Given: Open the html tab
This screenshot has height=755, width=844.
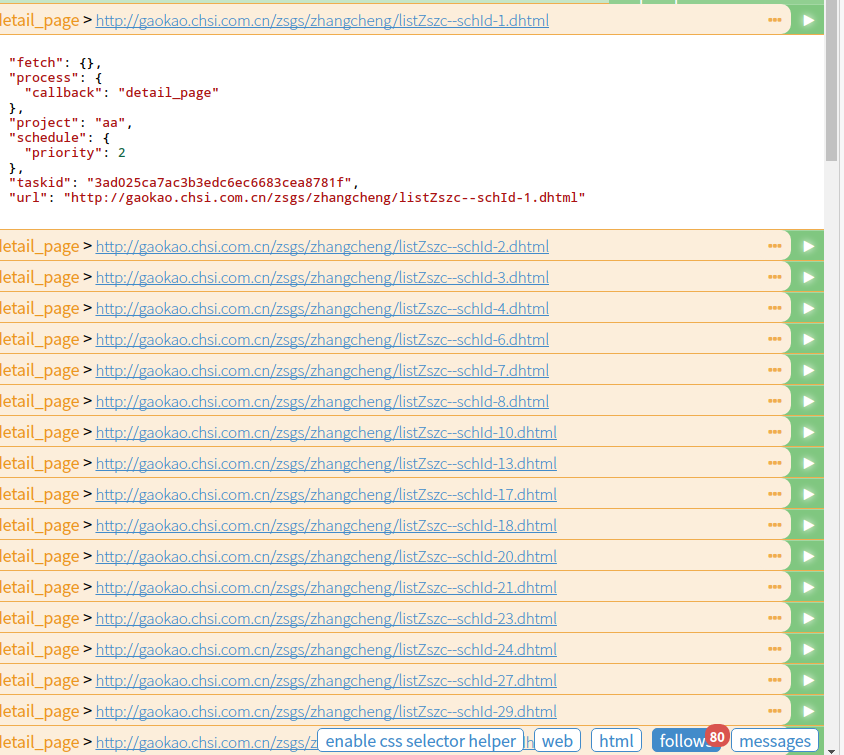Looking at the screenshot, I should pyautogui.click(x=616, y=741).
